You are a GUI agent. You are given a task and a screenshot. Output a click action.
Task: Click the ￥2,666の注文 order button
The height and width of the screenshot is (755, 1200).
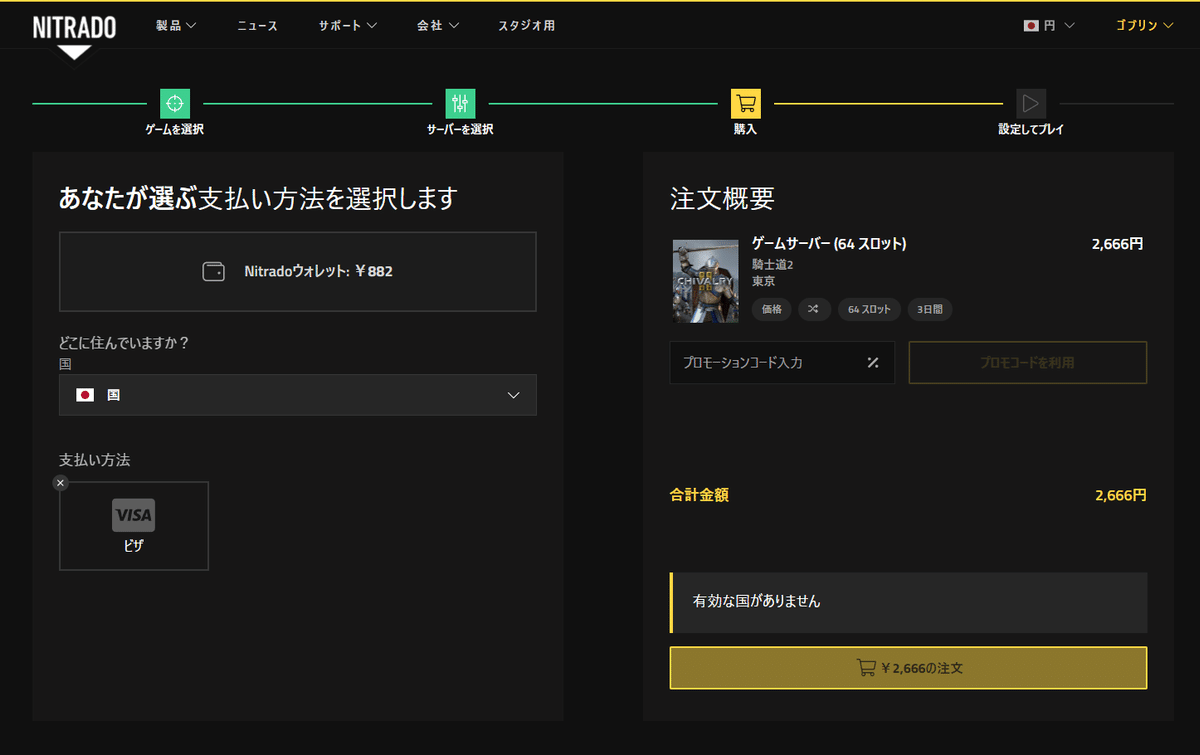tap(908, 668)
